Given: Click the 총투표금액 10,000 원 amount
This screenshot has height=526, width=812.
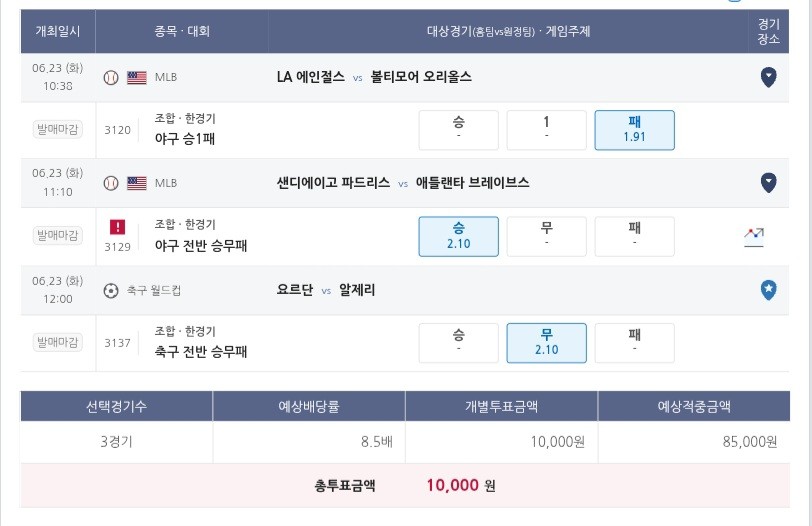Looking at the screenshot, I should (461, 485).
